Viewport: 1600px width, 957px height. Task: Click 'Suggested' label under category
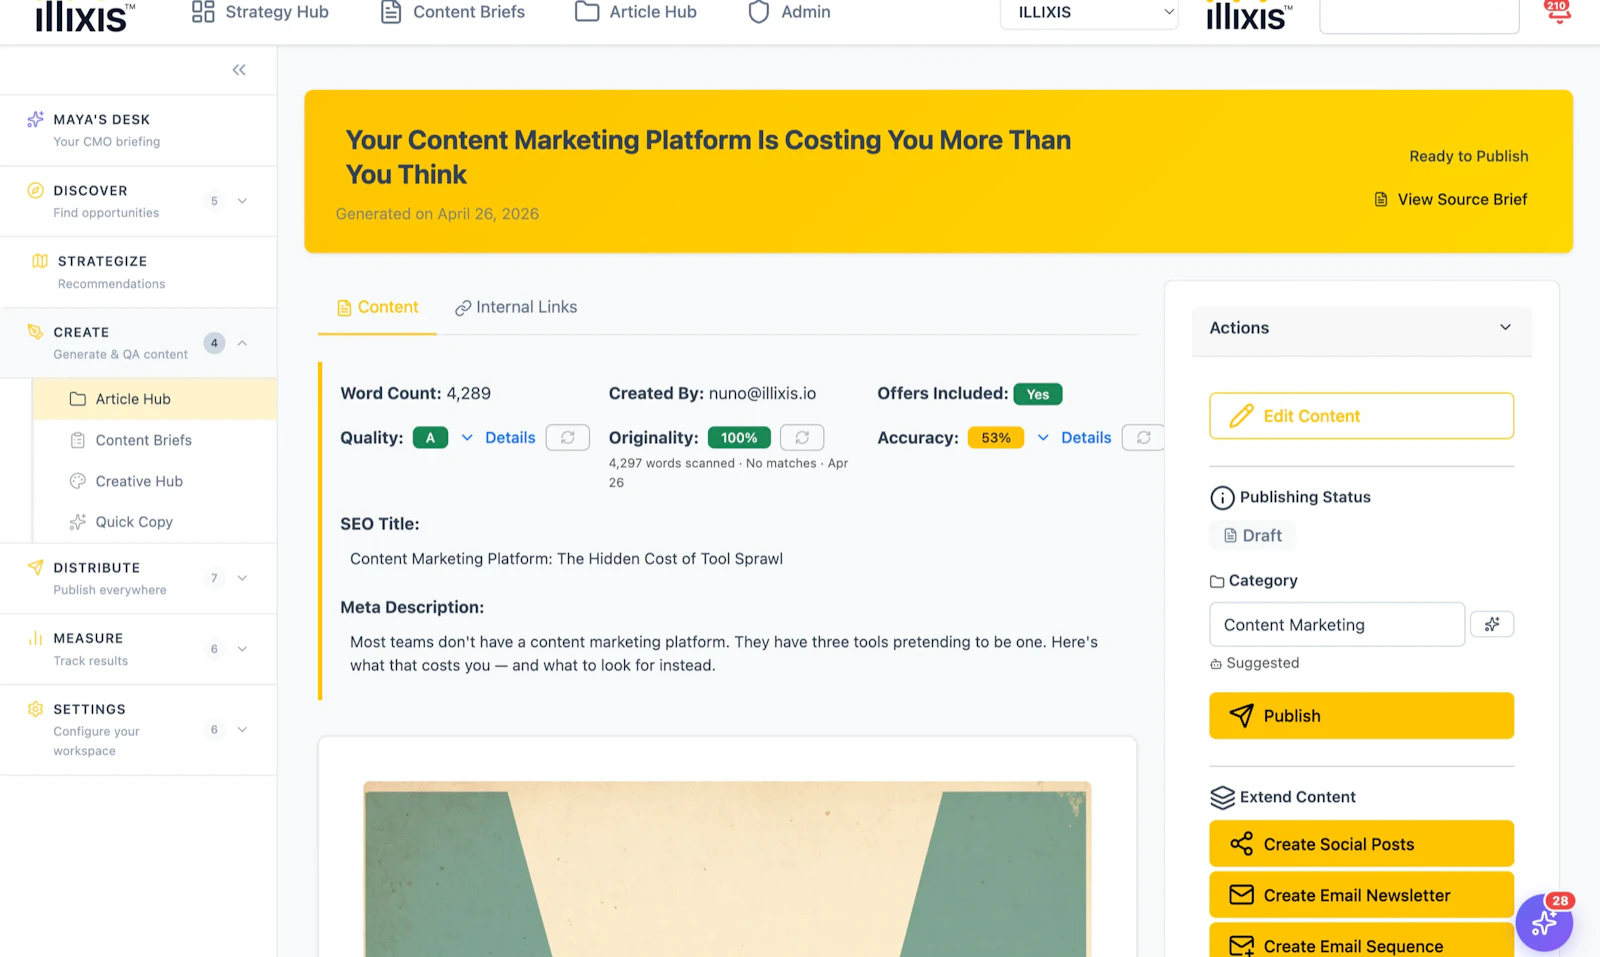pyautogui.click(x=1262, y=663)
